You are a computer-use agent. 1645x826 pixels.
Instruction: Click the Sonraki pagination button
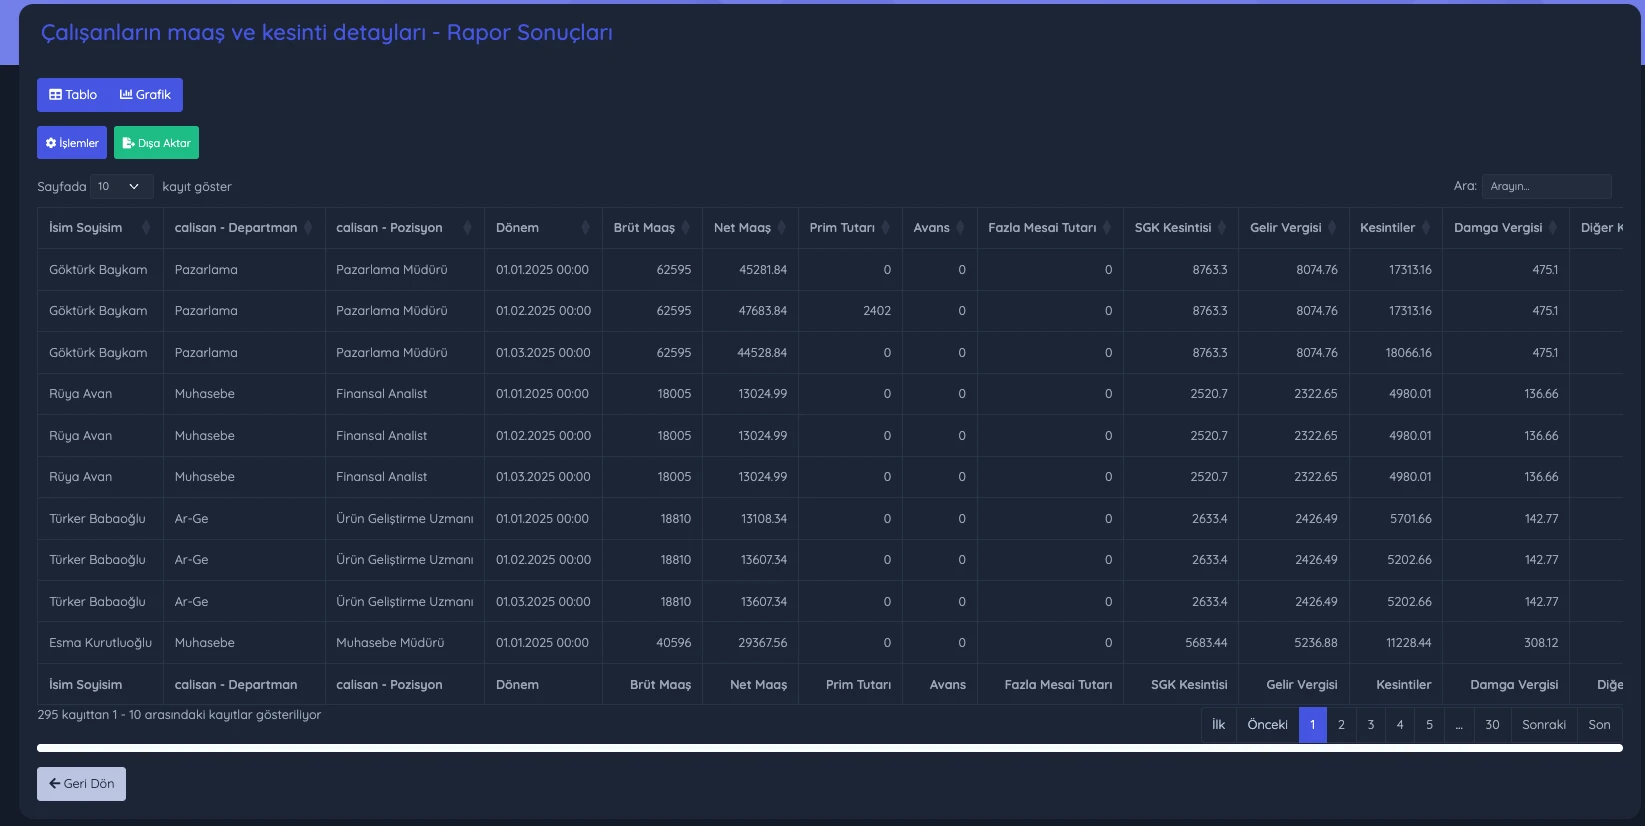coord(1544,725)
